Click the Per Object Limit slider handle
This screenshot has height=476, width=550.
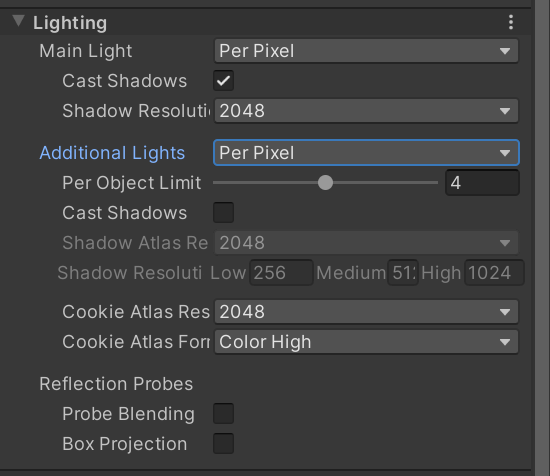pyautogui.click(x=325, y=183)
